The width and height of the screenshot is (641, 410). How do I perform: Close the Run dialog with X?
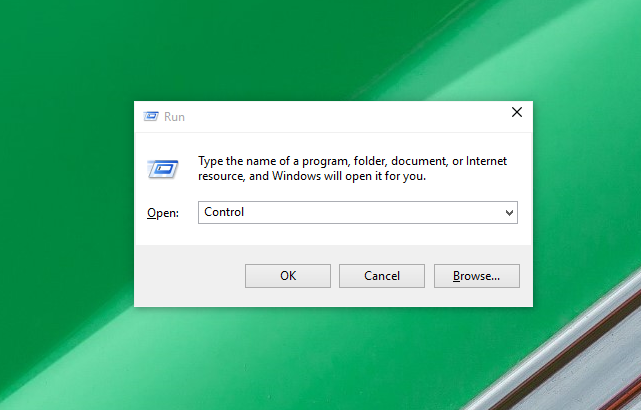(x=517, y=112)
